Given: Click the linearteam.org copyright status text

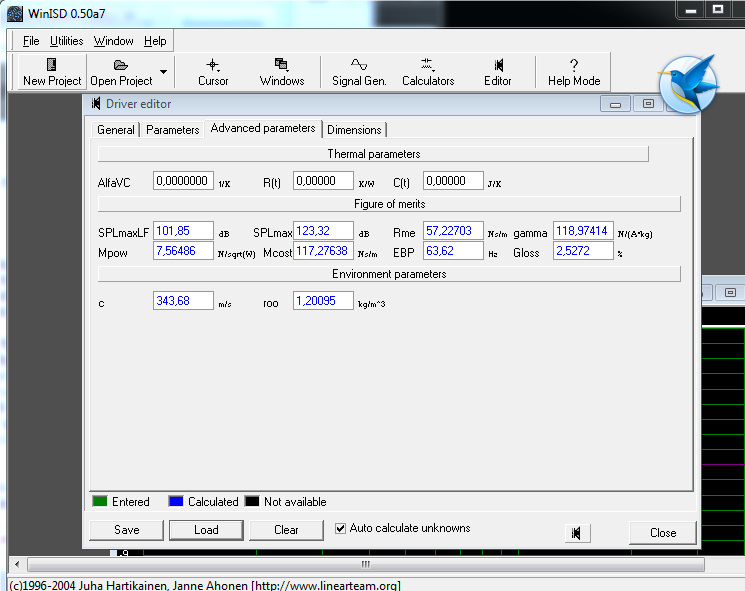Looking at the screenshot, I should tap(205, 585).
